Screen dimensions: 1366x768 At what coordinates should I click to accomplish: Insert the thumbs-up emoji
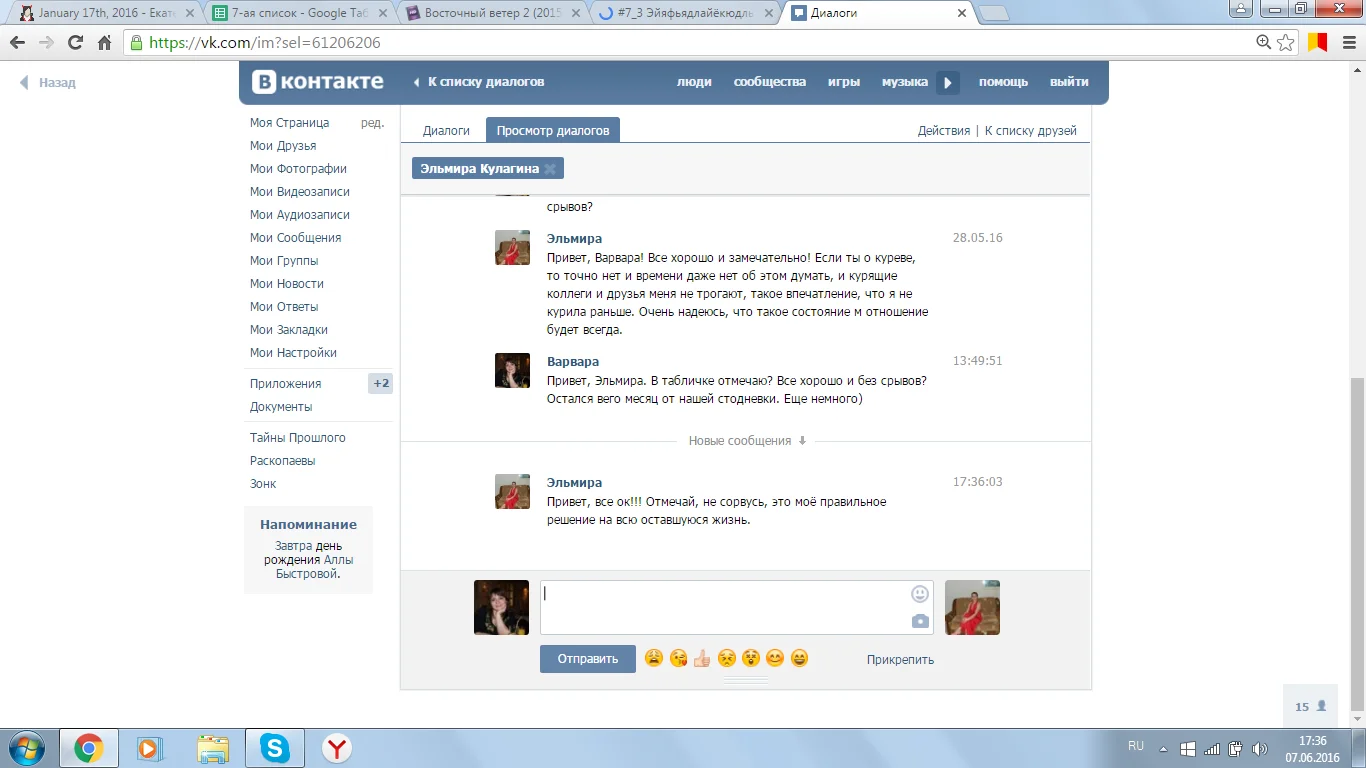click(x=702, y=658)
